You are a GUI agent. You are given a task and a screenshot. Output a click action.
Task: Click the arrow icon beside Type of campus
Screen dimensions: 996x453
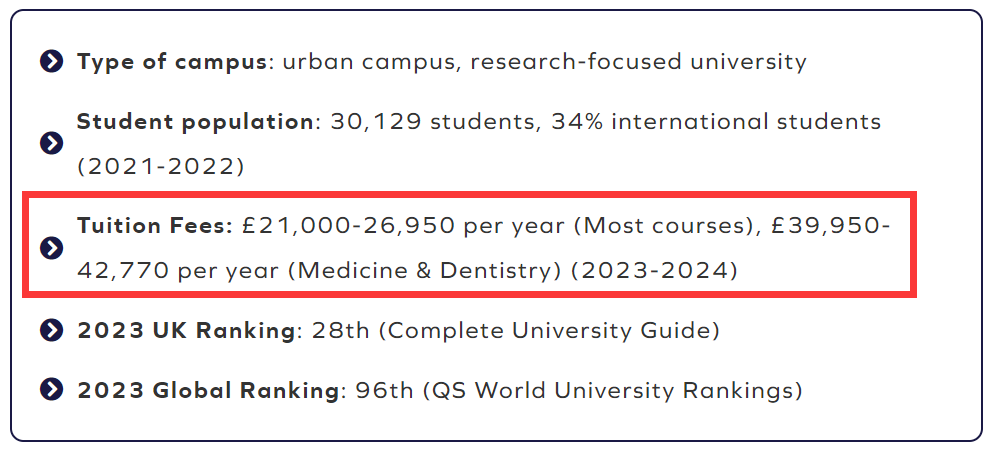point(52,62)
